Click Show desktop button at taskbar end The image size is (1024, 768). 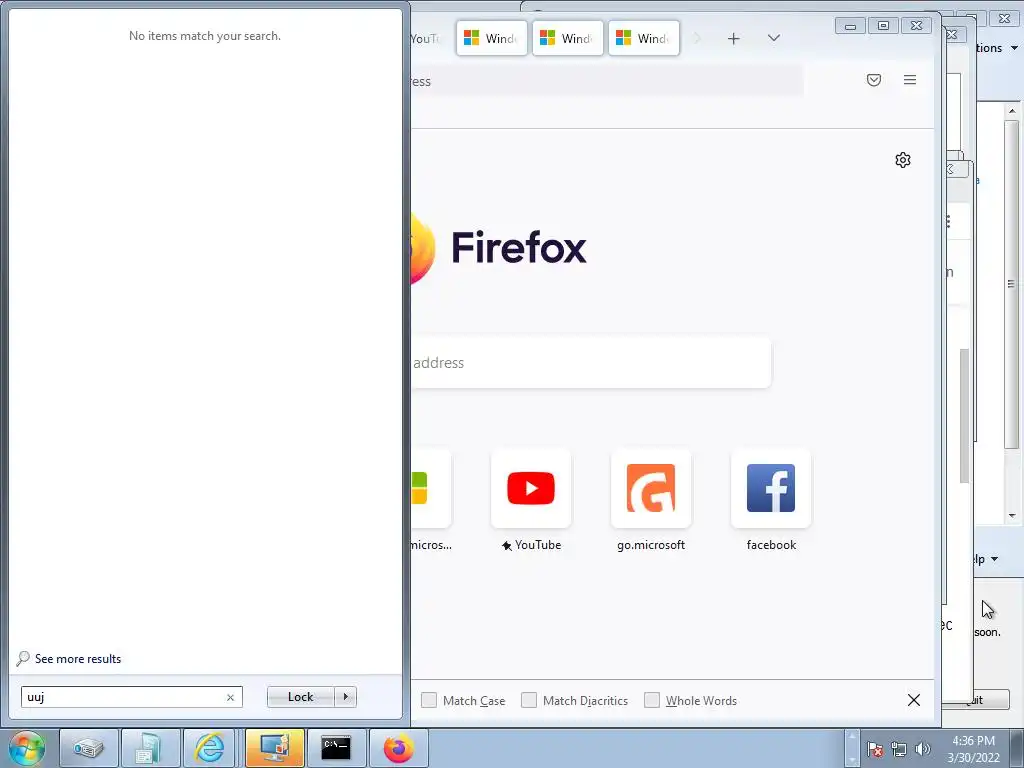click(x=1017, y=748)
